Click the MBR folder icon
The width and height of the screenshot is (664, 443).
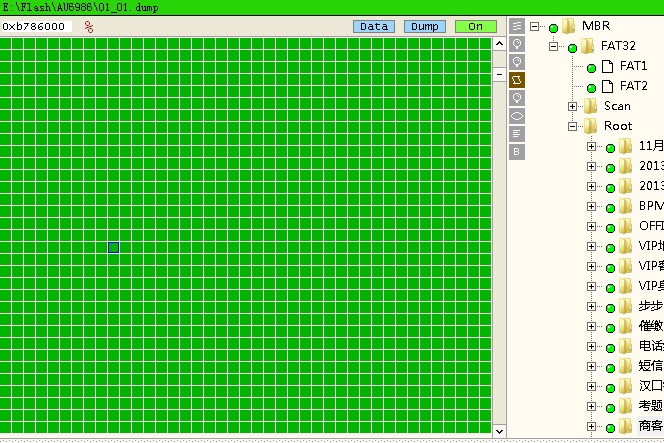coord(568,26)
